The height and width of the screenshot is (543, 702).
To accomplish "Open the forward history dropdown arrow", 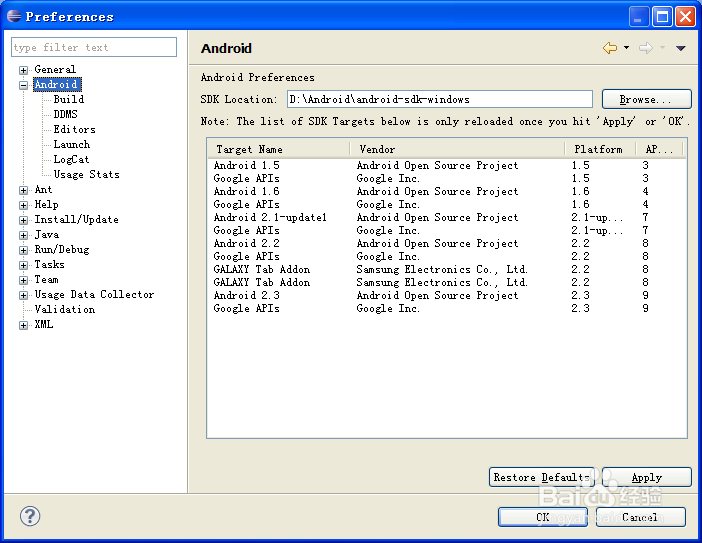I will (662, 47).
